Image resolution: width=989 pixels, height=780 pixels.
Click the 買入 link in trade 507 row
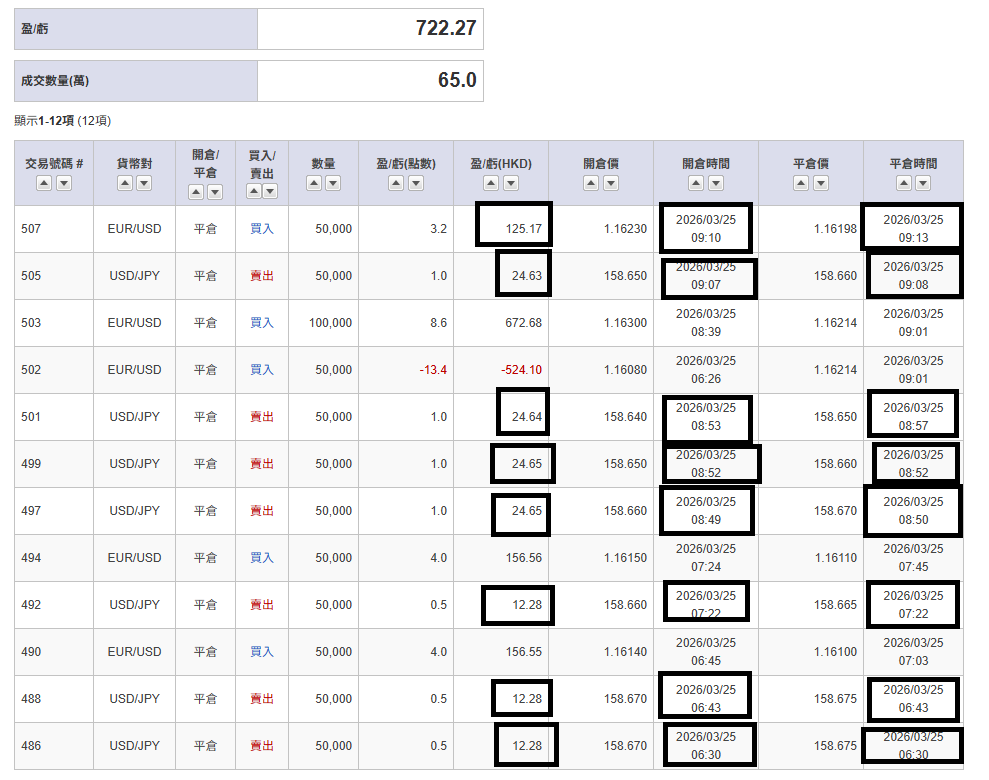262,229
